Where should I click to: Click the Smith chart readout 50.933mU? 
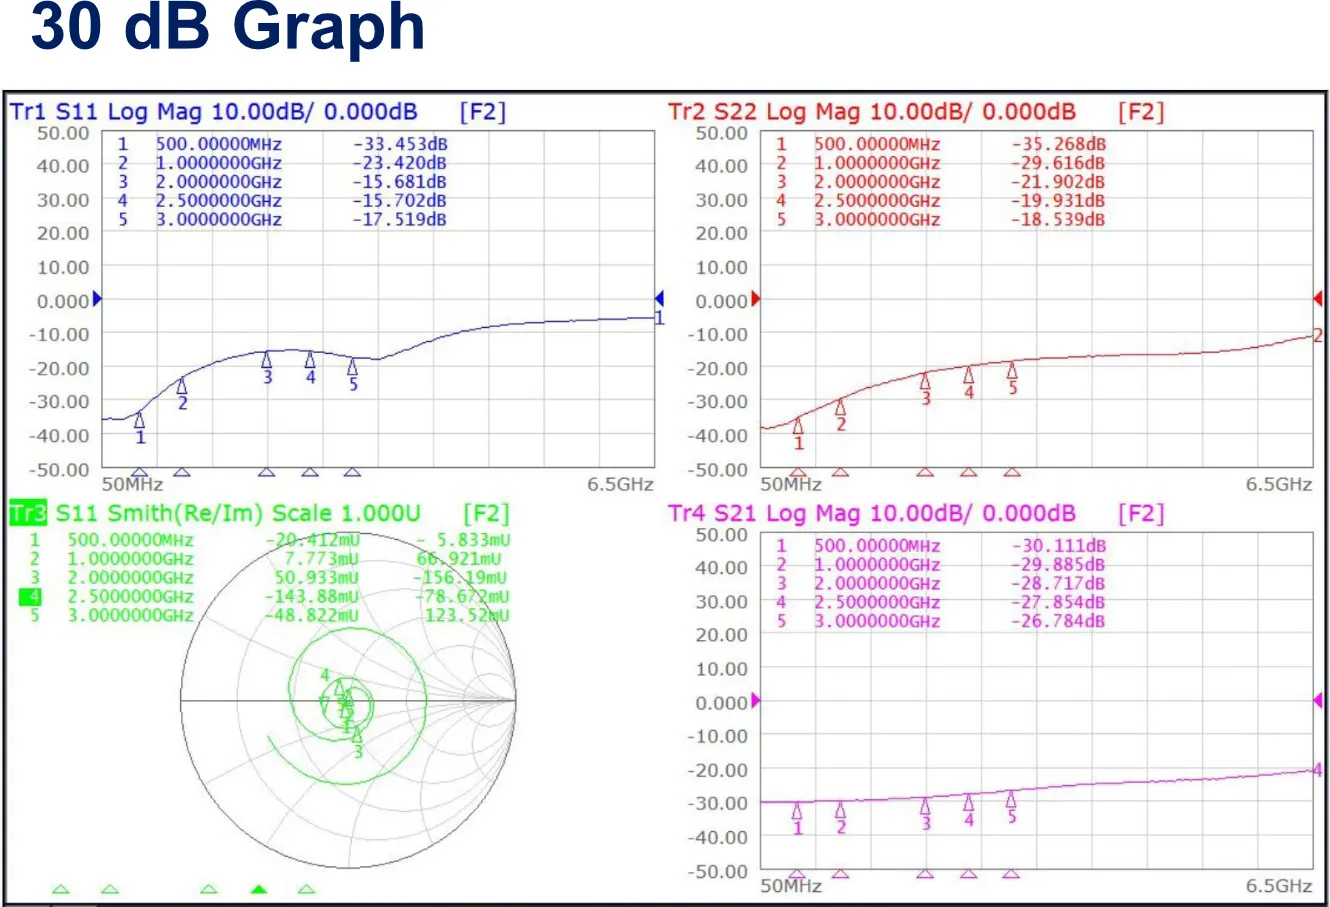pyautogui.click(x=316, y=578)
